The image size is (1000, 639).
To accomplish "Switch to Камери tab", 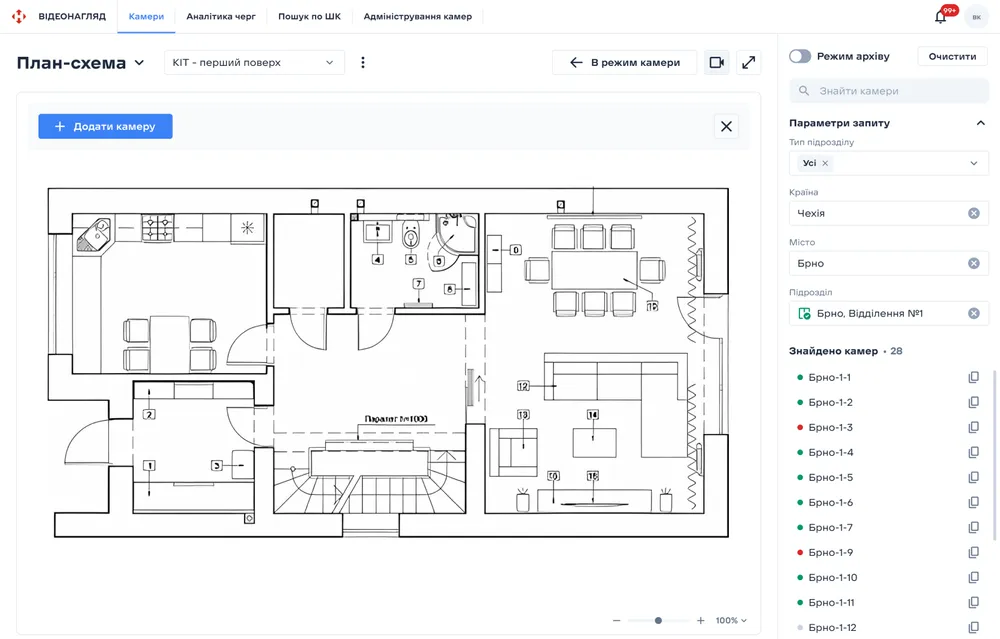I will (146, 17).
